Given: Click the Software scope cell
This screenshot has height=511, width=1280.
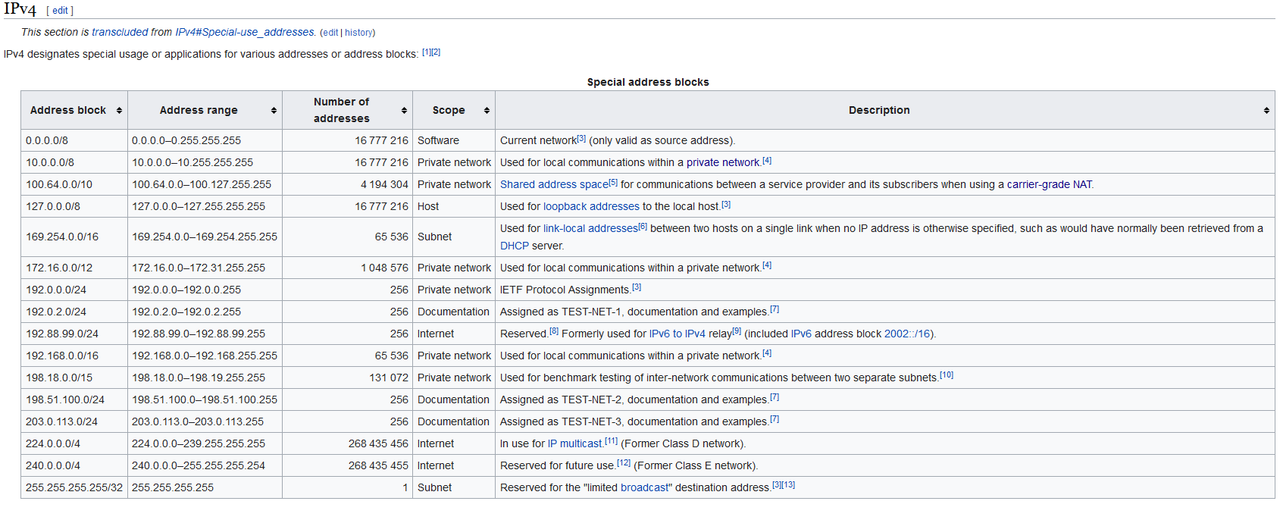Looking at the screenshot, I should point(454,141).
